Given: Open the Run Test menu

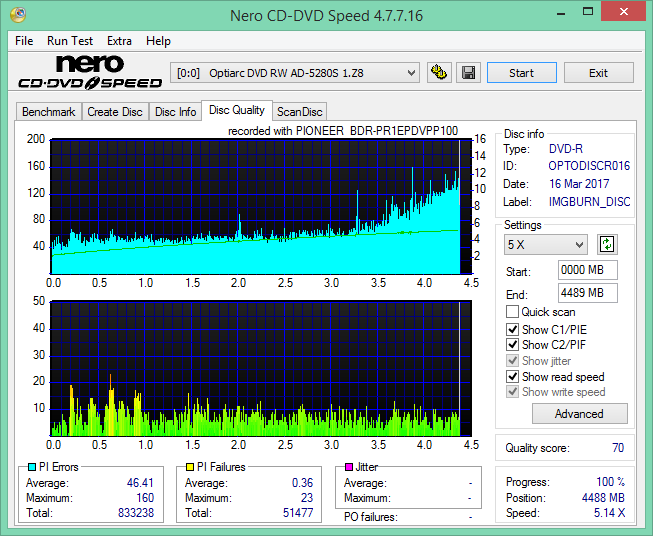Looking at the screenshot, I should [70, 41].
